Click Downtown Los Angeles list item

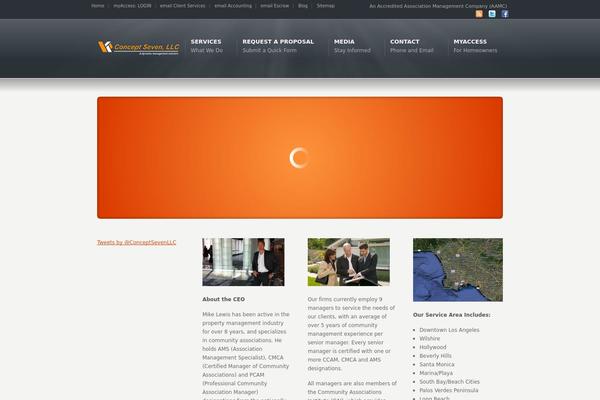coord(449,330)
